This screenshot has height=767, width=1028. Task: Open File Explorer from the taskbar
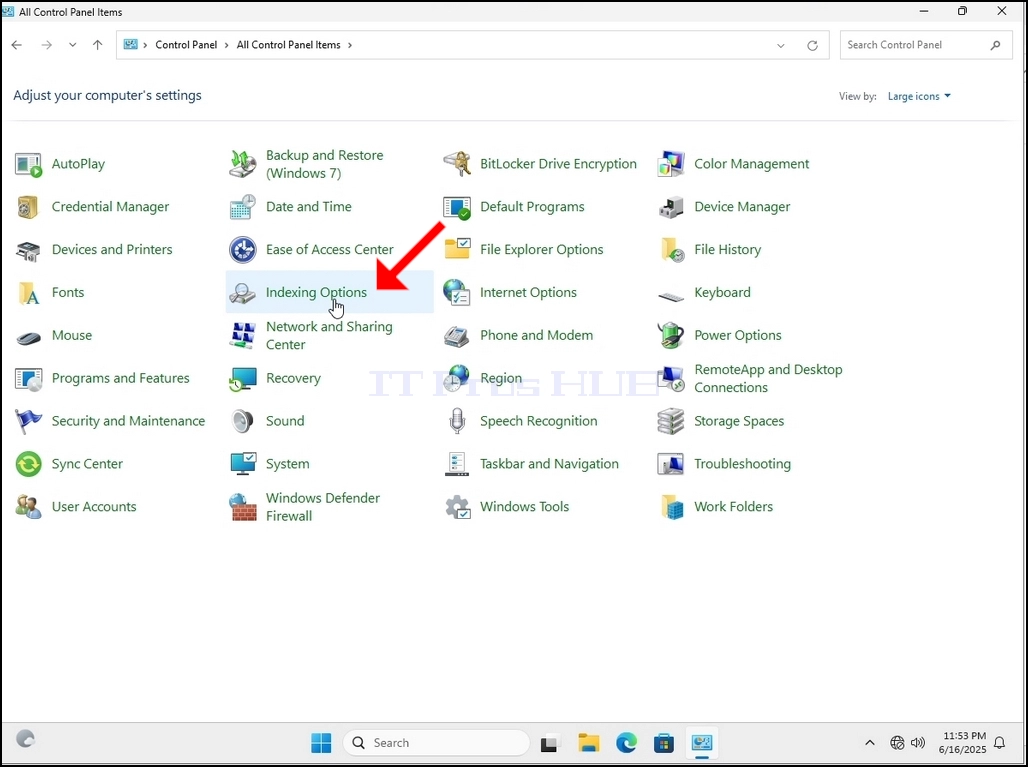(x=589, y=743)
